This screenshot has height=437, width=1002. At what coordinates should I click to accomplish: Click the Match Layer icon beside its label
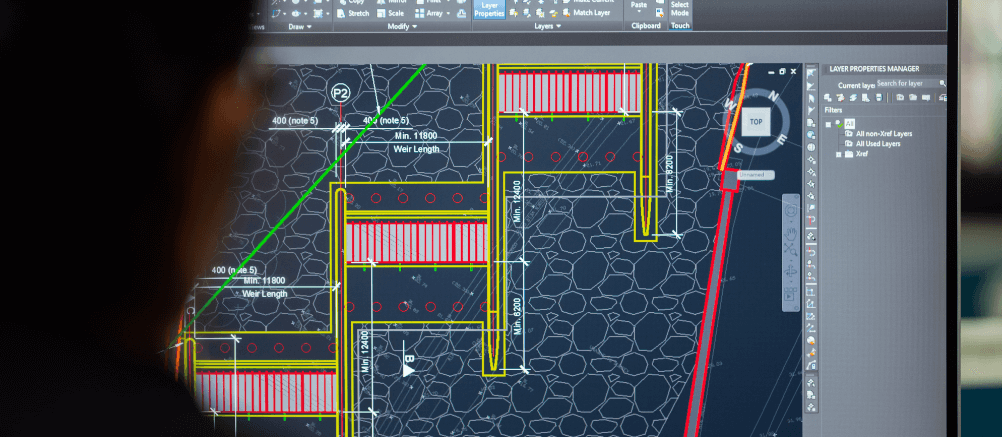566,13
